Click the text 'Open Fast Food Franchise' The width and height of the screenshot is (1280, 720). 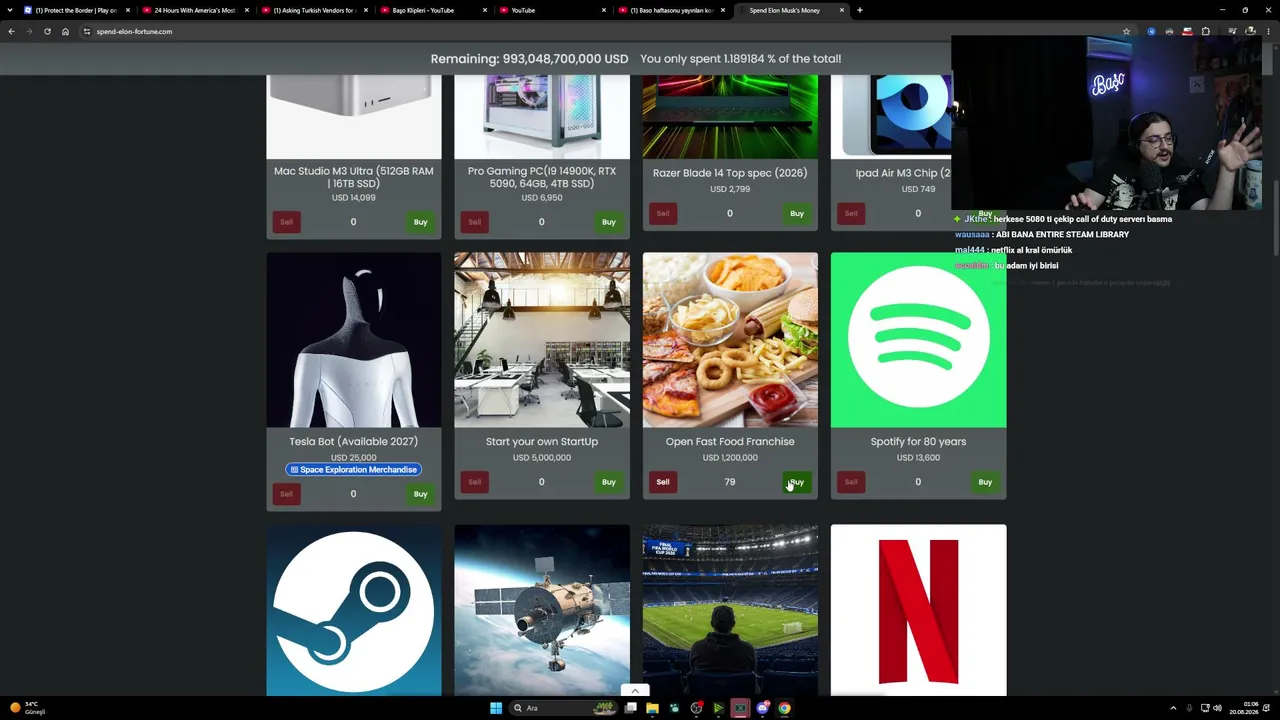730,442
